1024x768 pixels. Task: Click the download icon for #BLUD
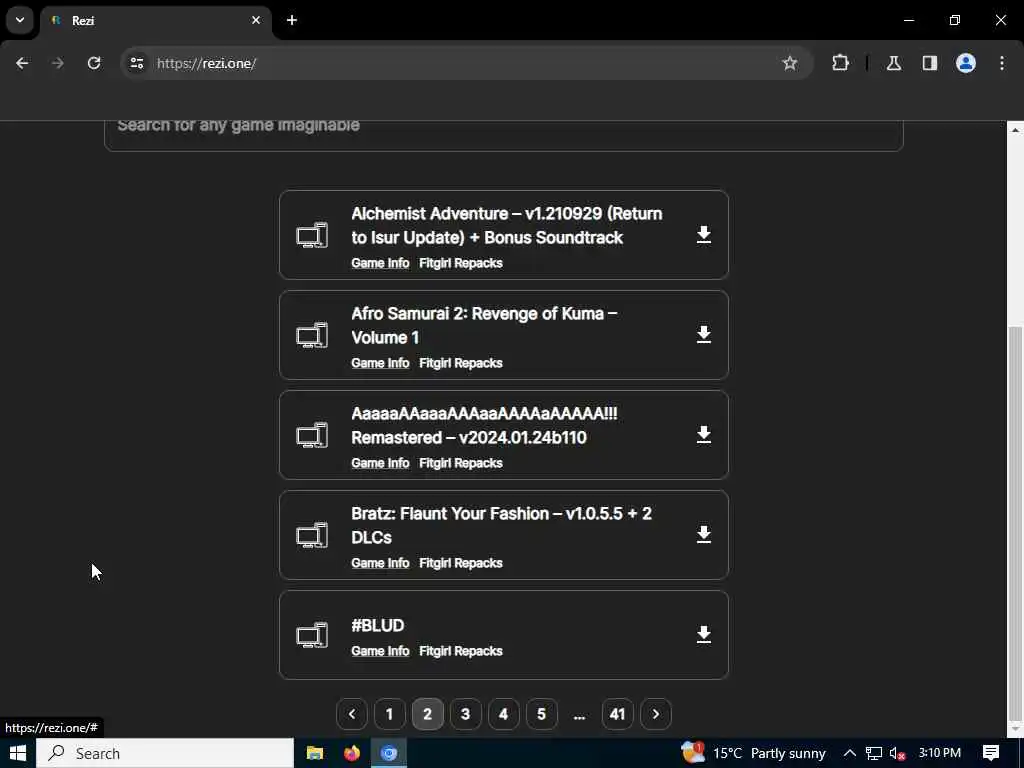(703, 634)
